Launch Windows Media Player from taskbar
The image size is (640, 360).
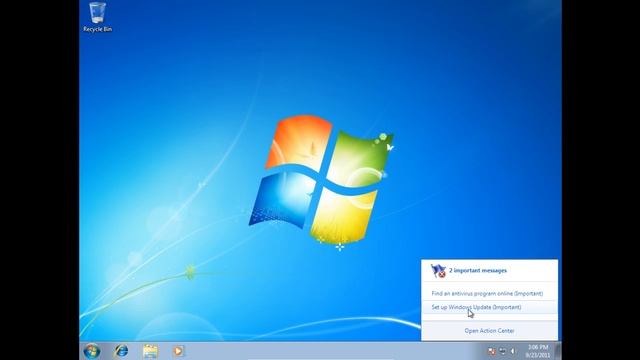(x=178, y=351)
